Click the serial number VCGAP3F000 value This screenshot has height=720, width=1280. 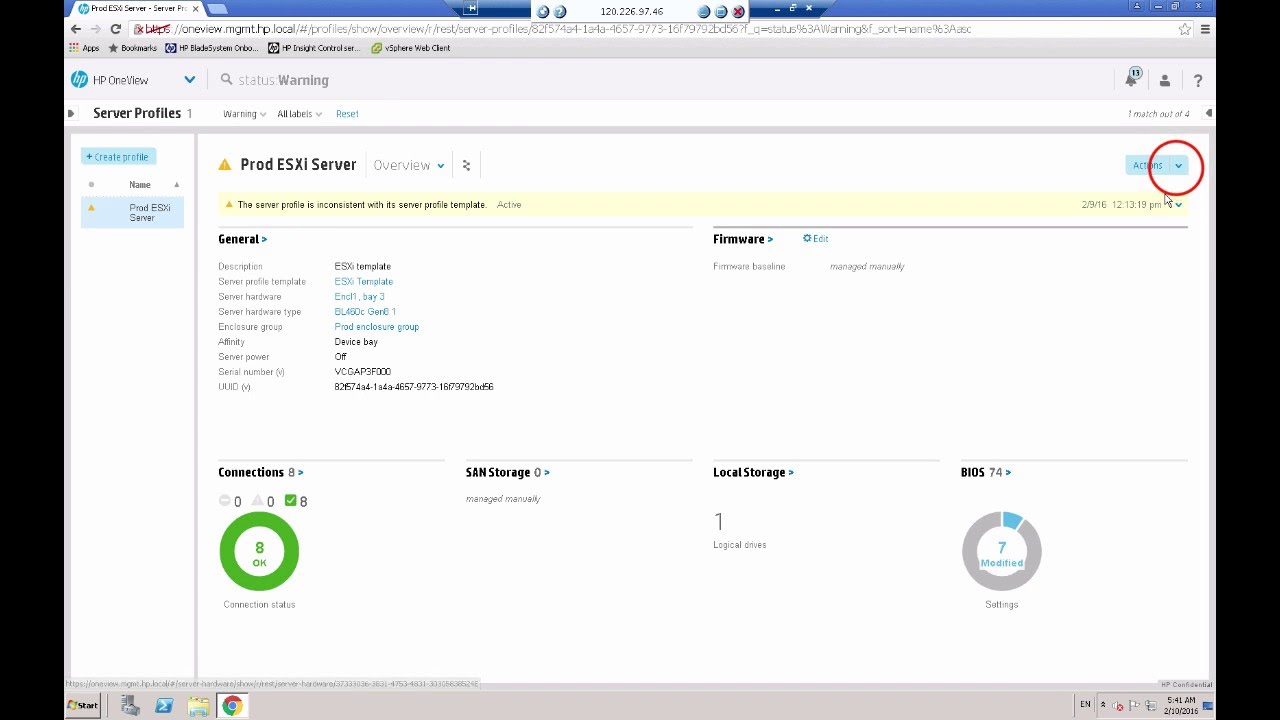tap(362, 372)
